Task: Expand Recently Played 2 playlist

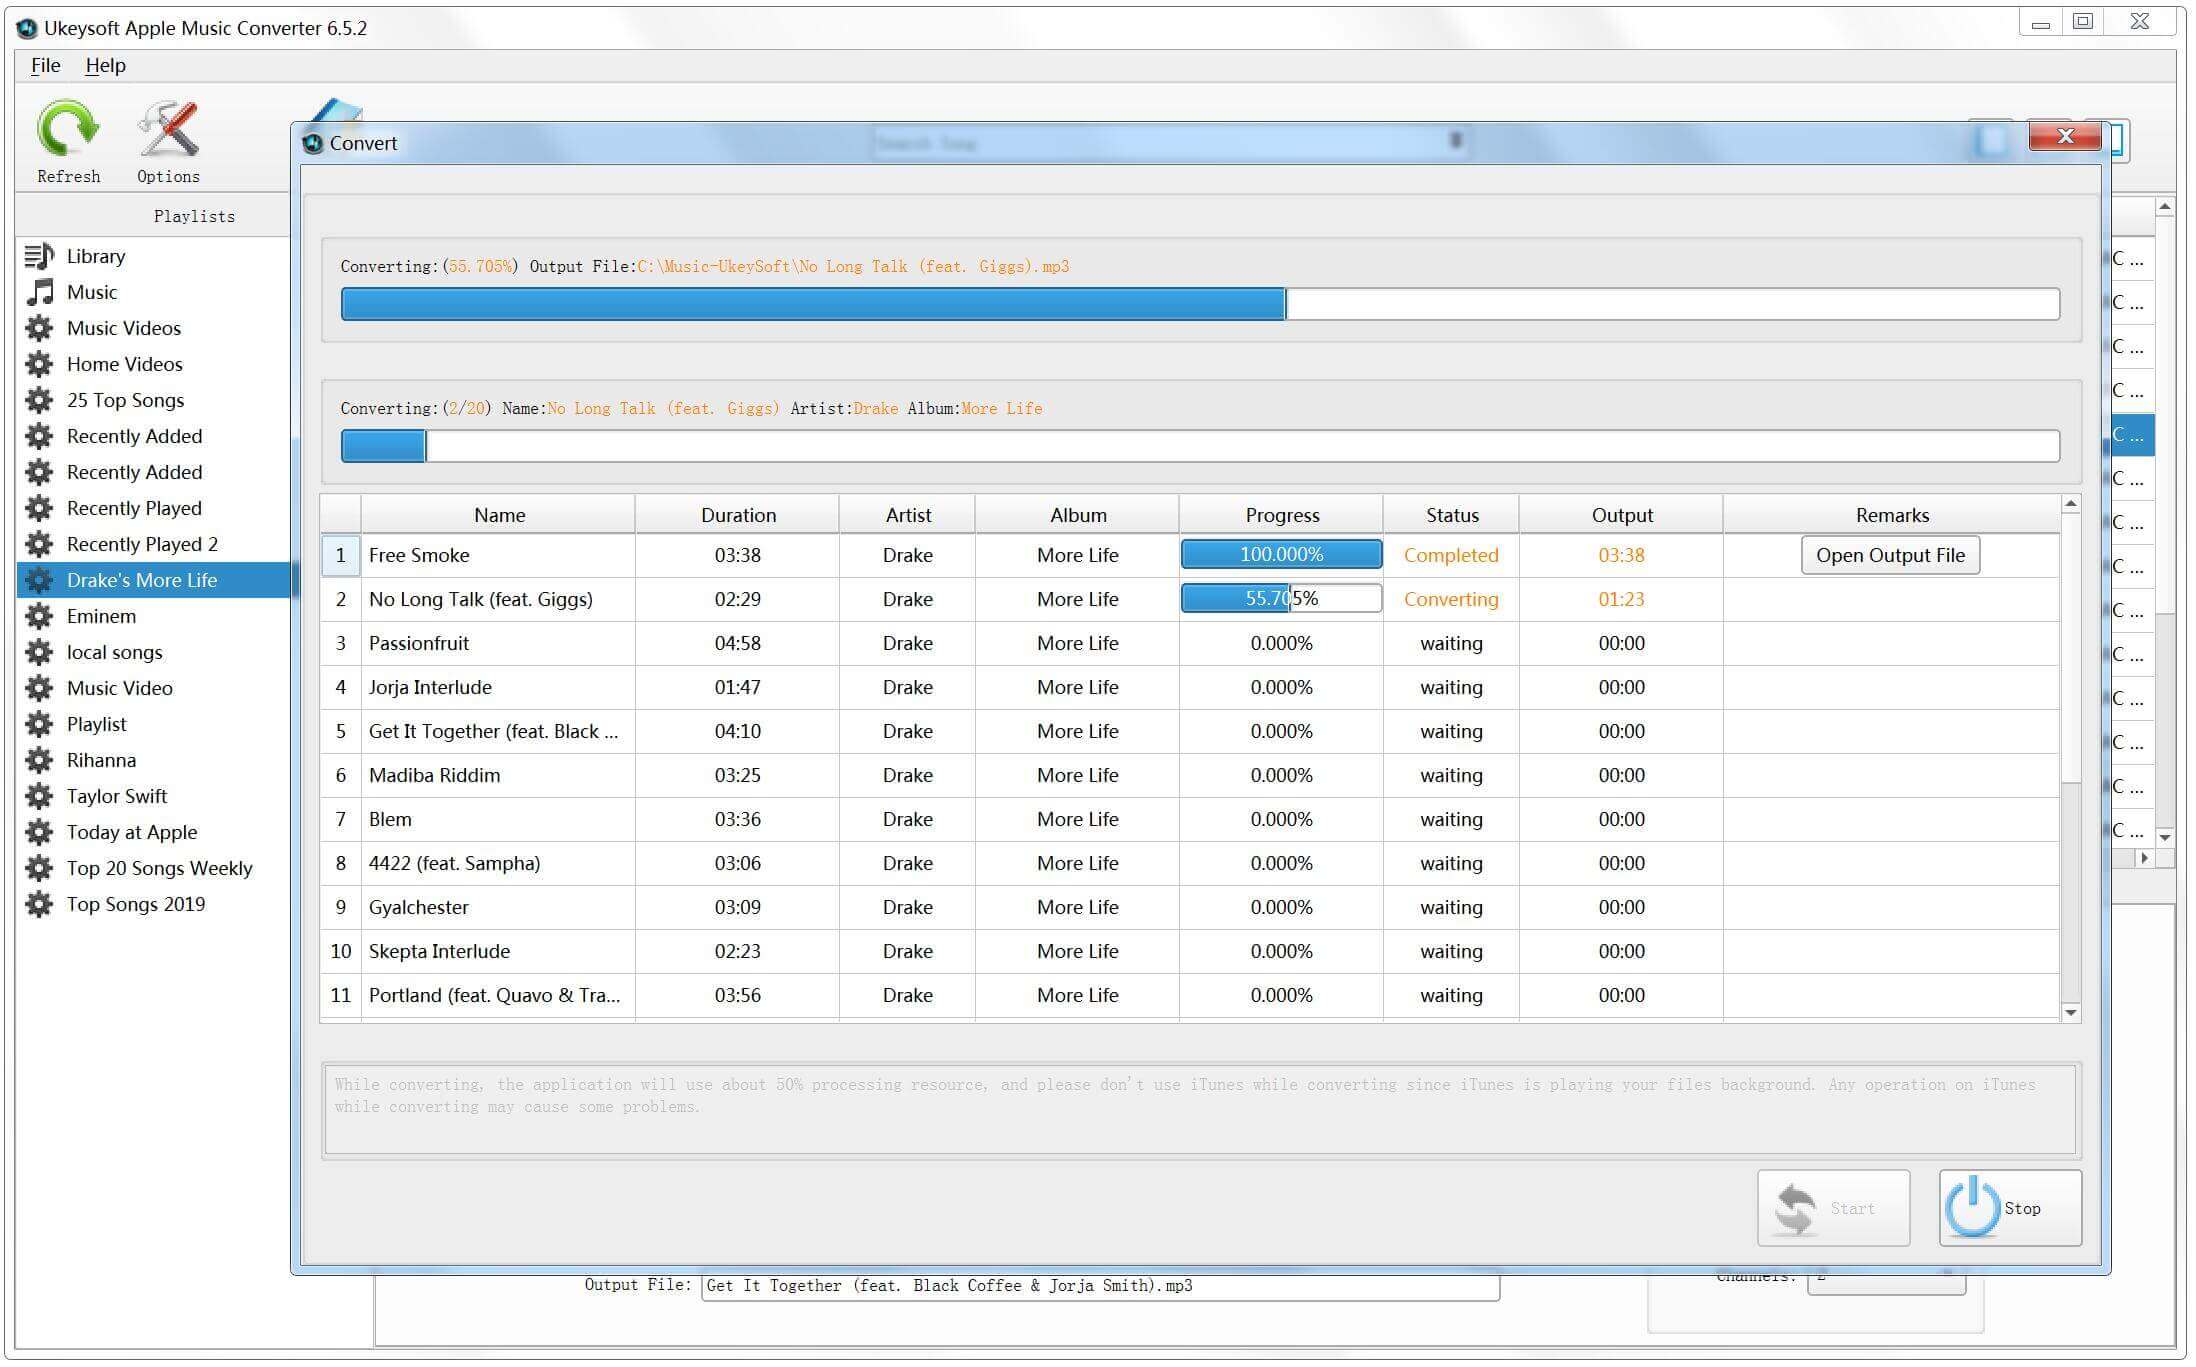Action: [143, 542]
